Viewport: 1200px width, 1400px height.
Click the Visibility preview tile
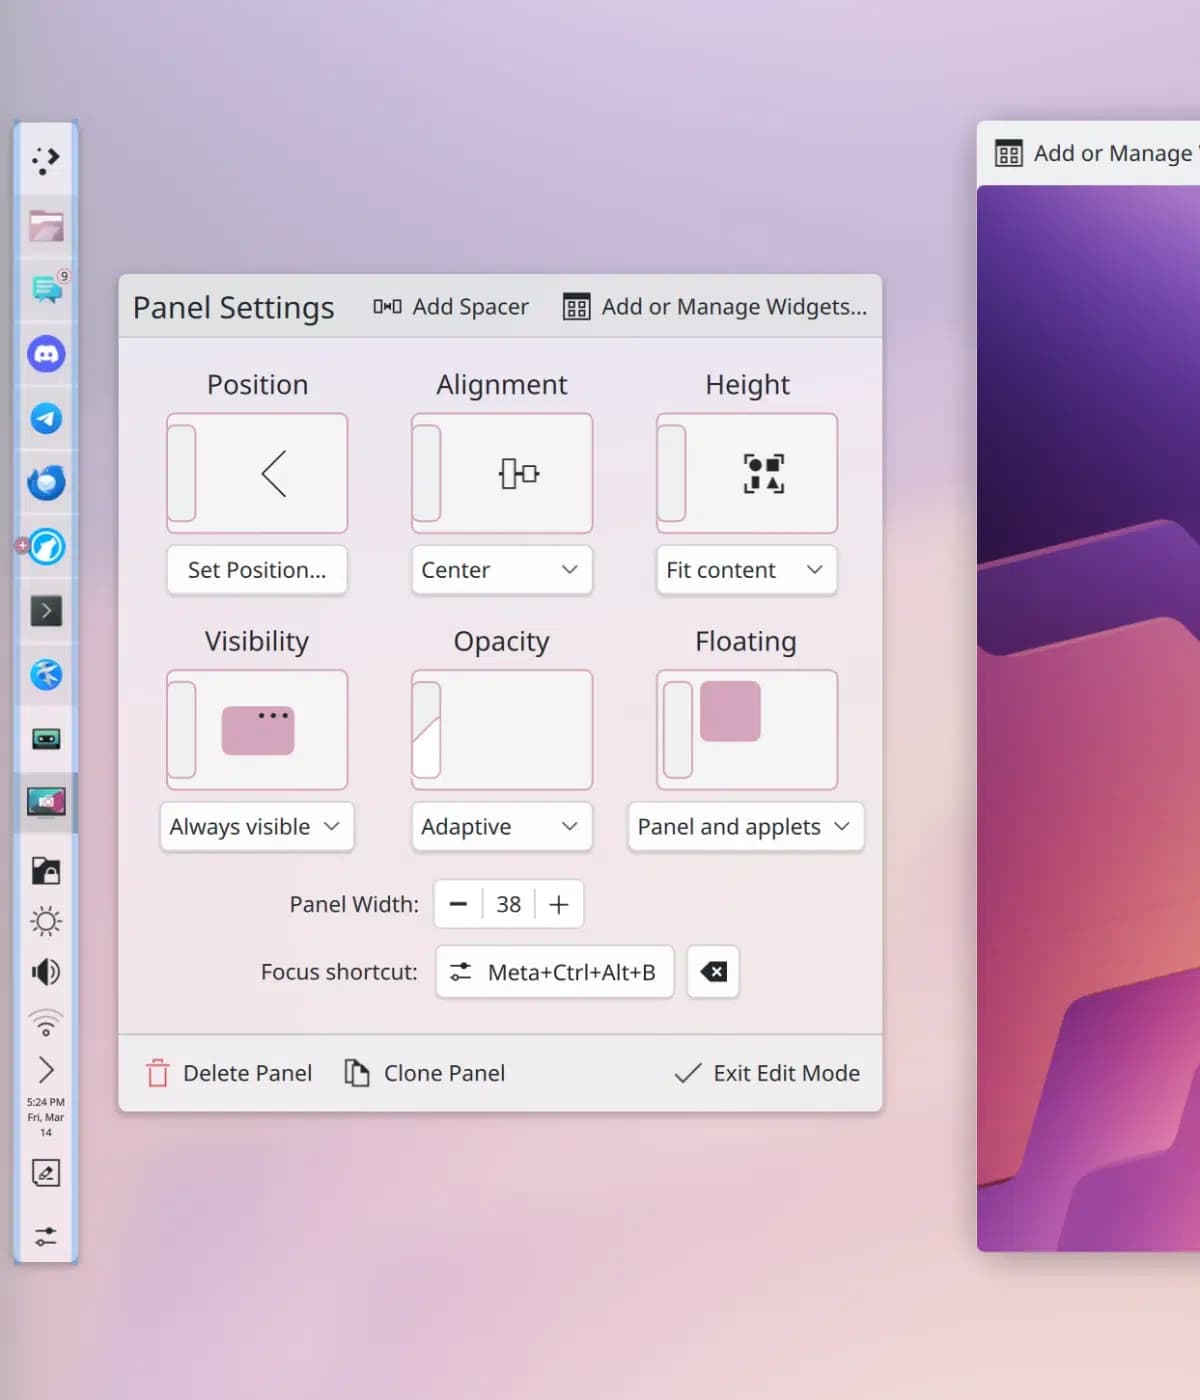(x=257, y=730)
